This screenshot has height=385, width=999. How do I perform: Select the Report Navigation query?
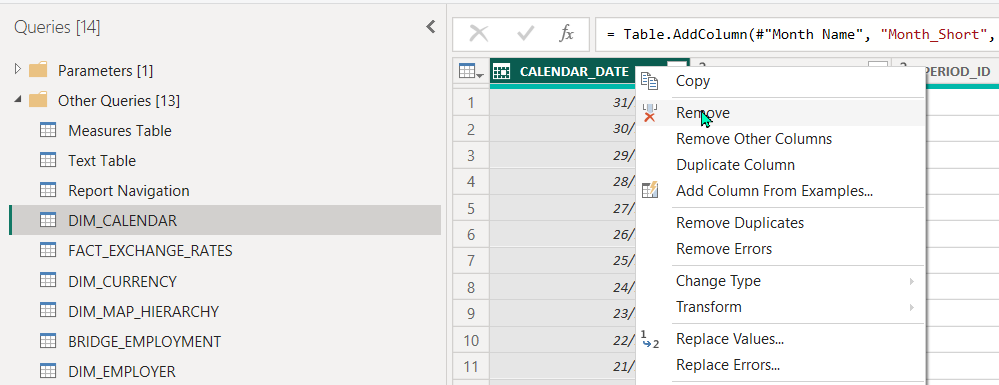[x=129, y=191]
